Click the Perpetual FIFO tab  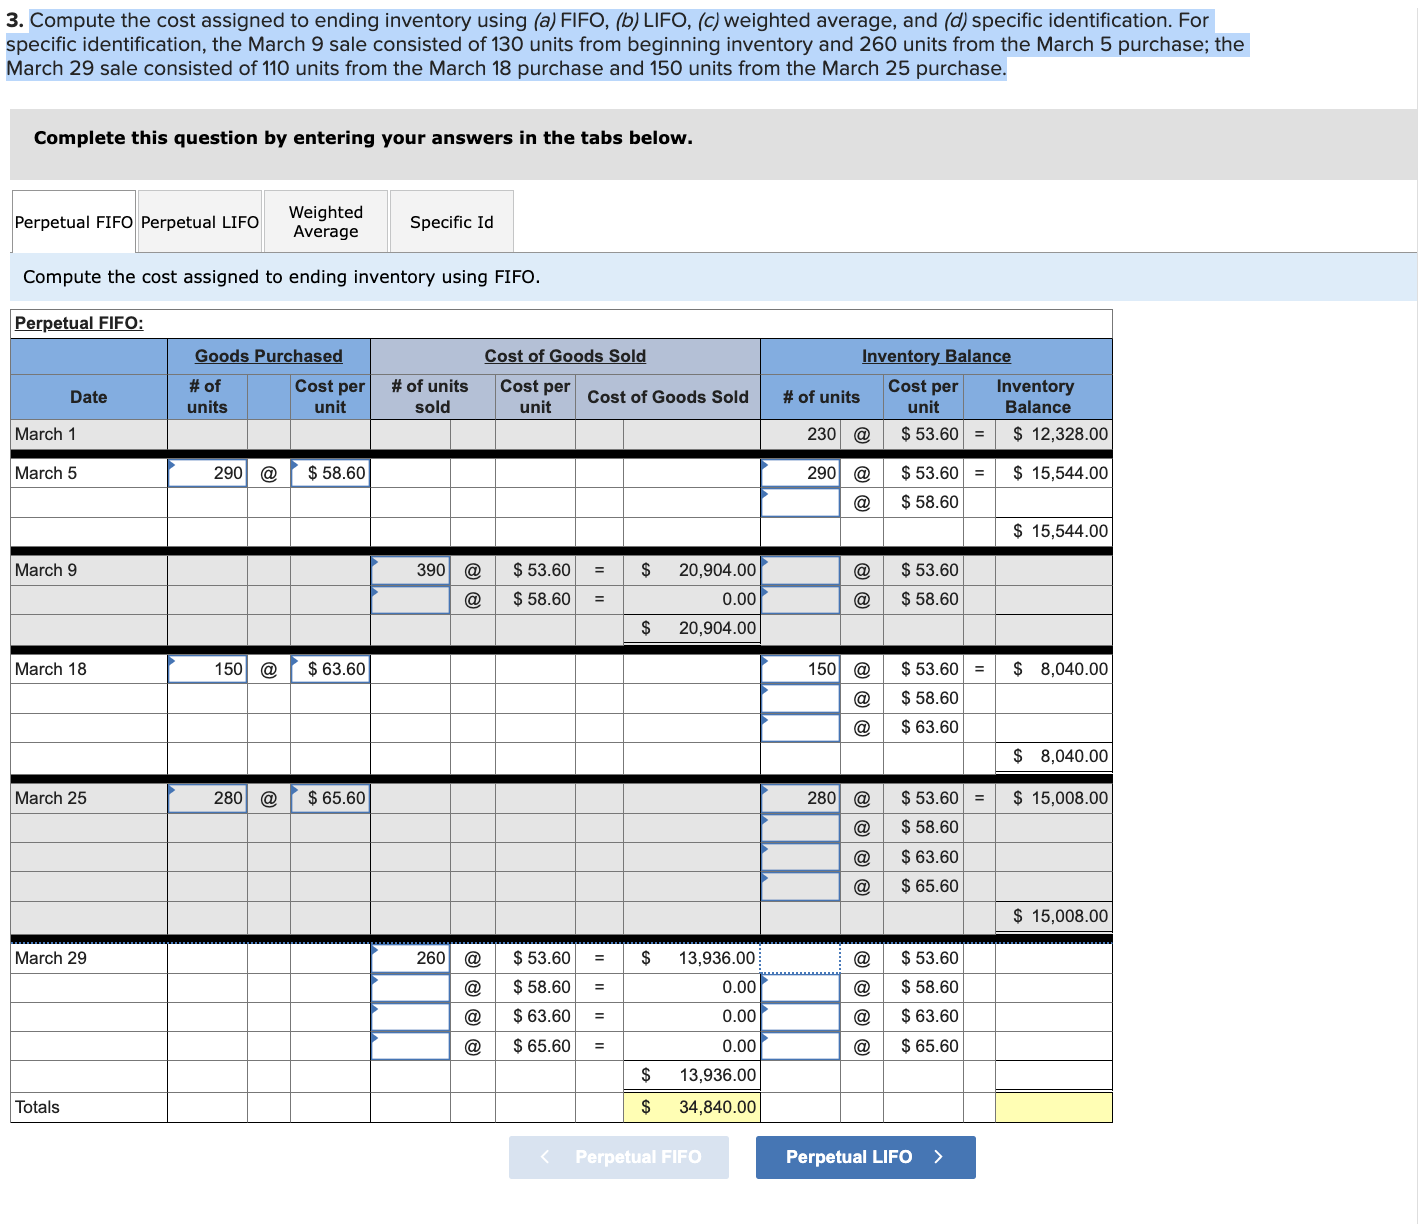[x=72, y=221]
